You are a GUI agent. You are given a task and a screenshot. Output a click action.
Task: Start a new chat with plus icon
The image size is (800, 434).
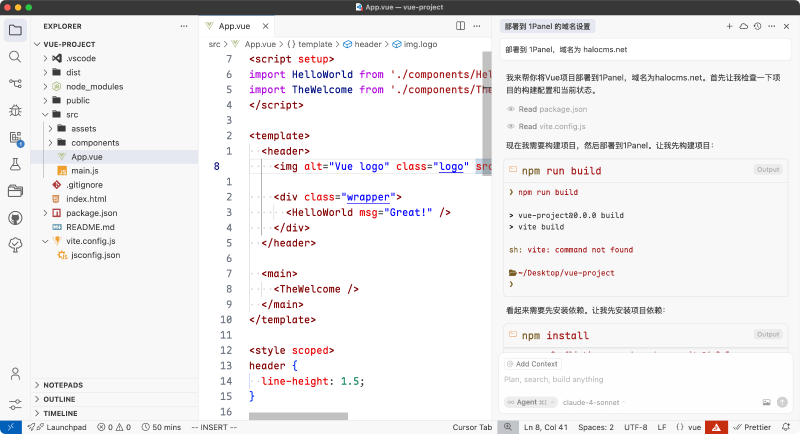pyautogui.click(x=729, y=25)
